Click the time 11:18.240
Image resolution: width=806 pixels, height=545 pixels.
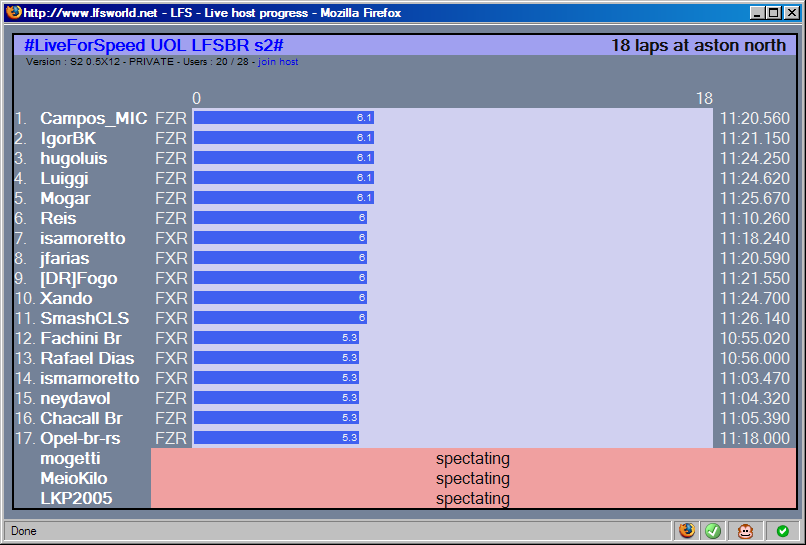click(x=754, y=239)
